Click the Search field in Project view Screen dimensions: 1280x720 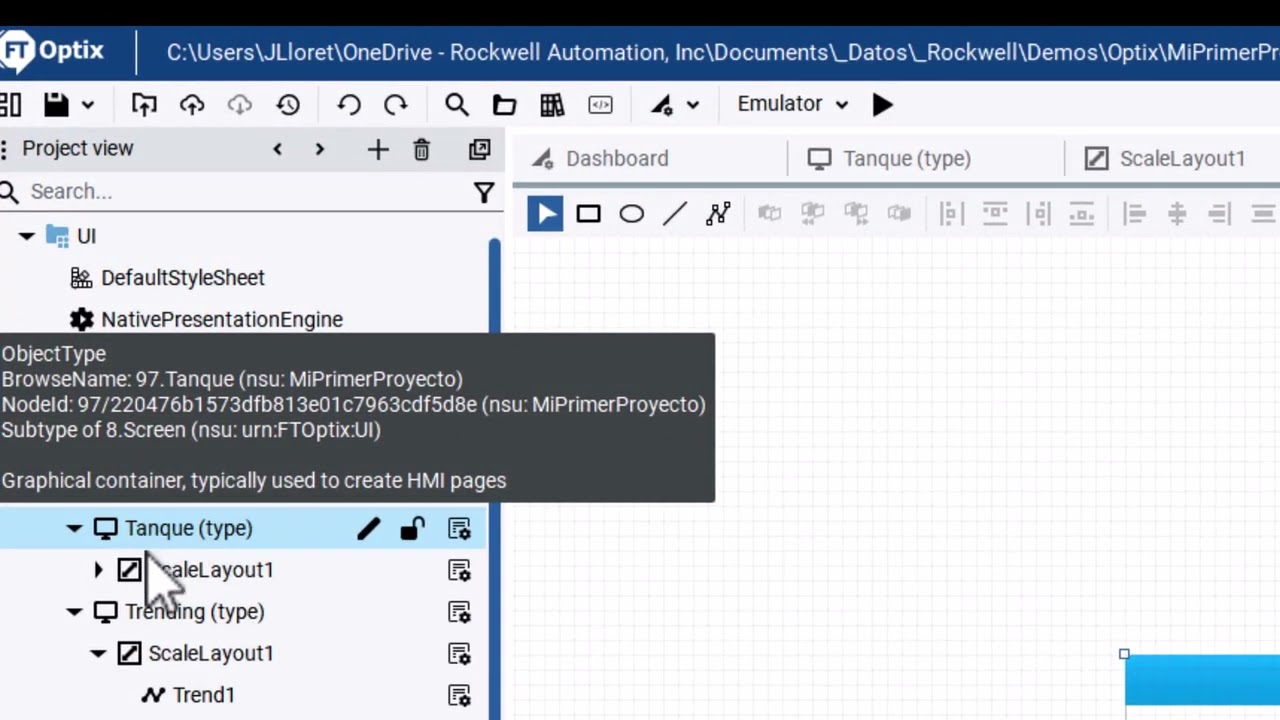250,191
